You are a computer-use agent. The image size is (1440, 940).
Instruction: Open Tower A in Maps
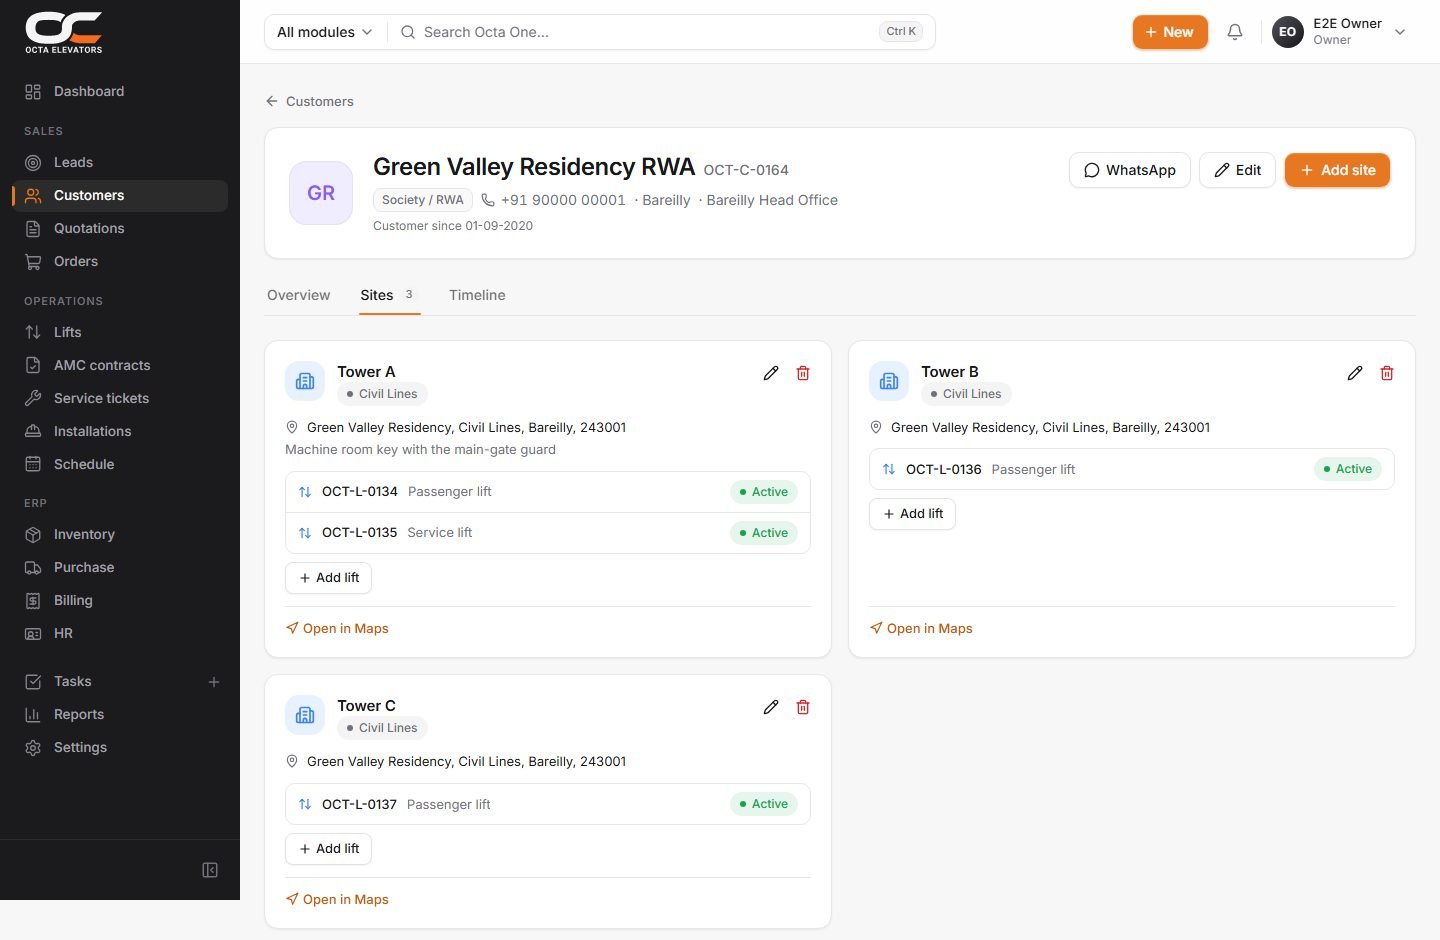point(337,629)
